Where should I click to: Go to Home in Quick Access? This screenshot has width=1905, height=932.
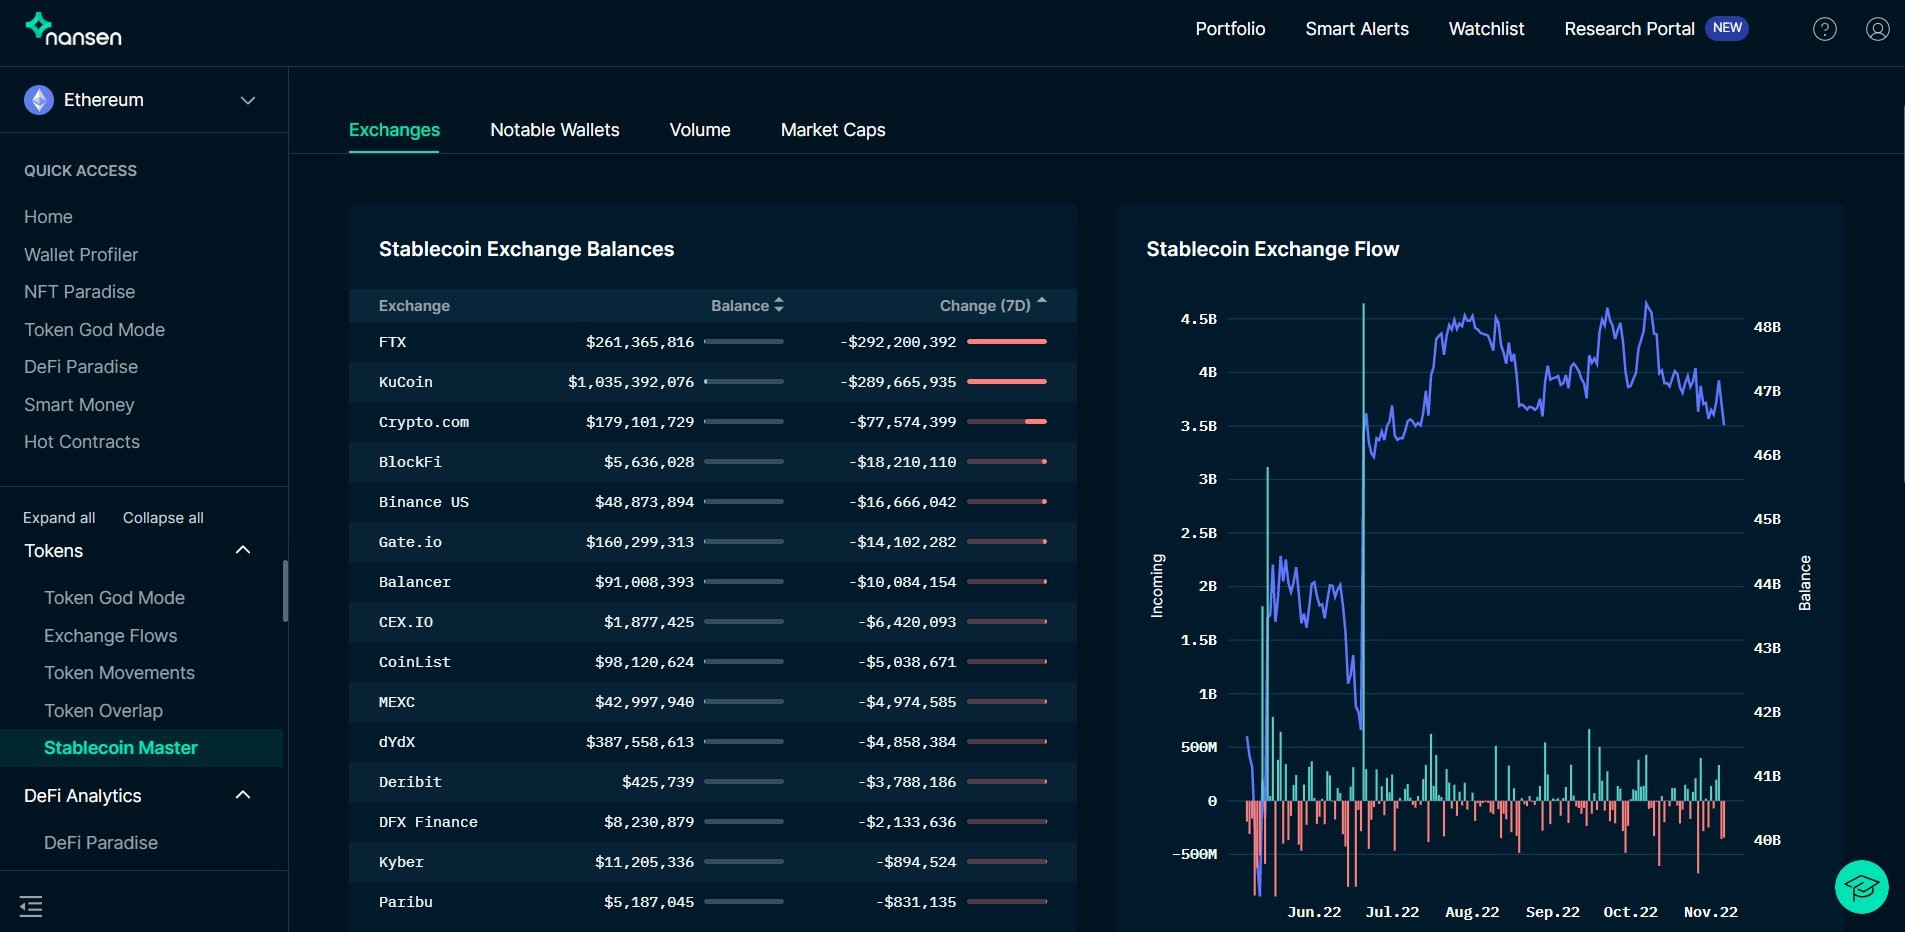tap(48, 217)
